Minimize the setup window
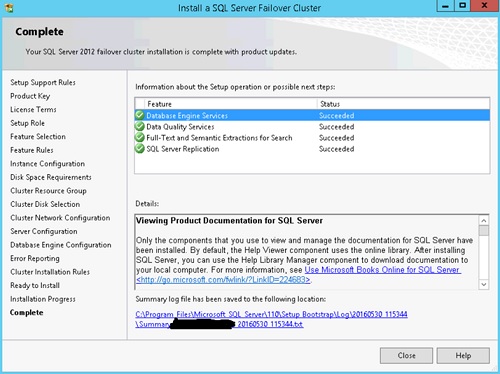This screenshot has width=500, height=374. click(x=445, y=6)
